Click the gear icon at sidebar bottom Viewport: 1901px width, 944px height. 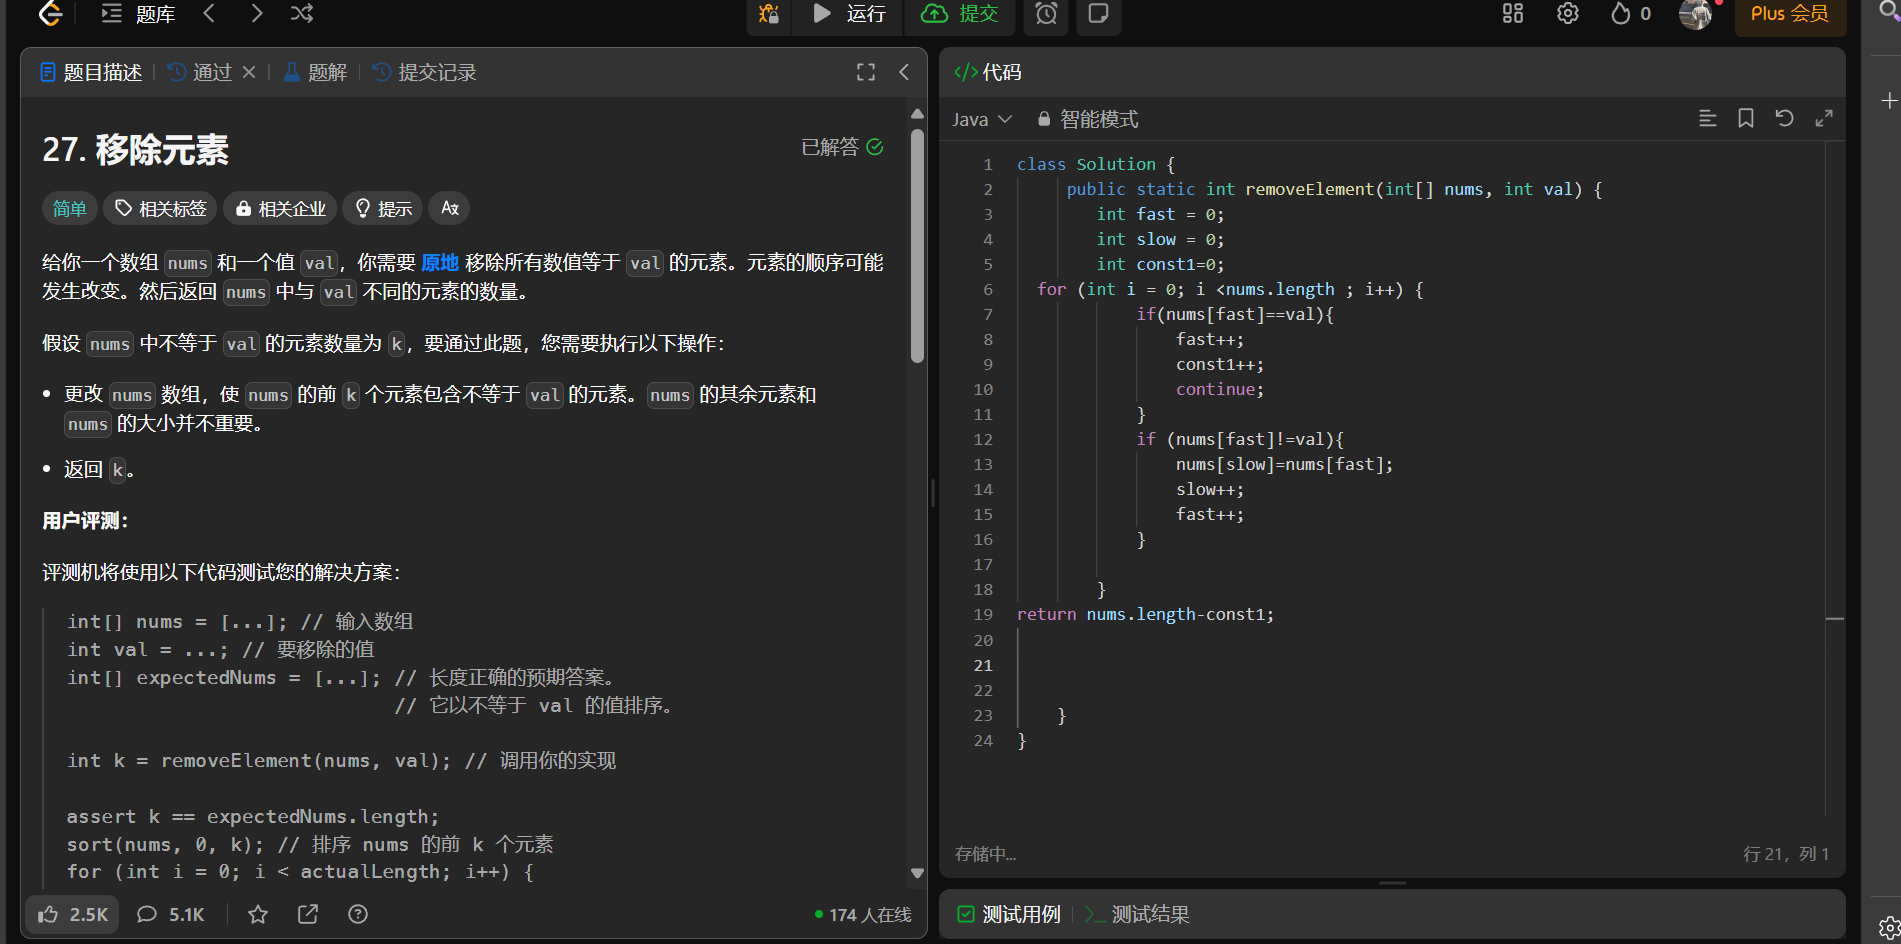(1889, 928)
